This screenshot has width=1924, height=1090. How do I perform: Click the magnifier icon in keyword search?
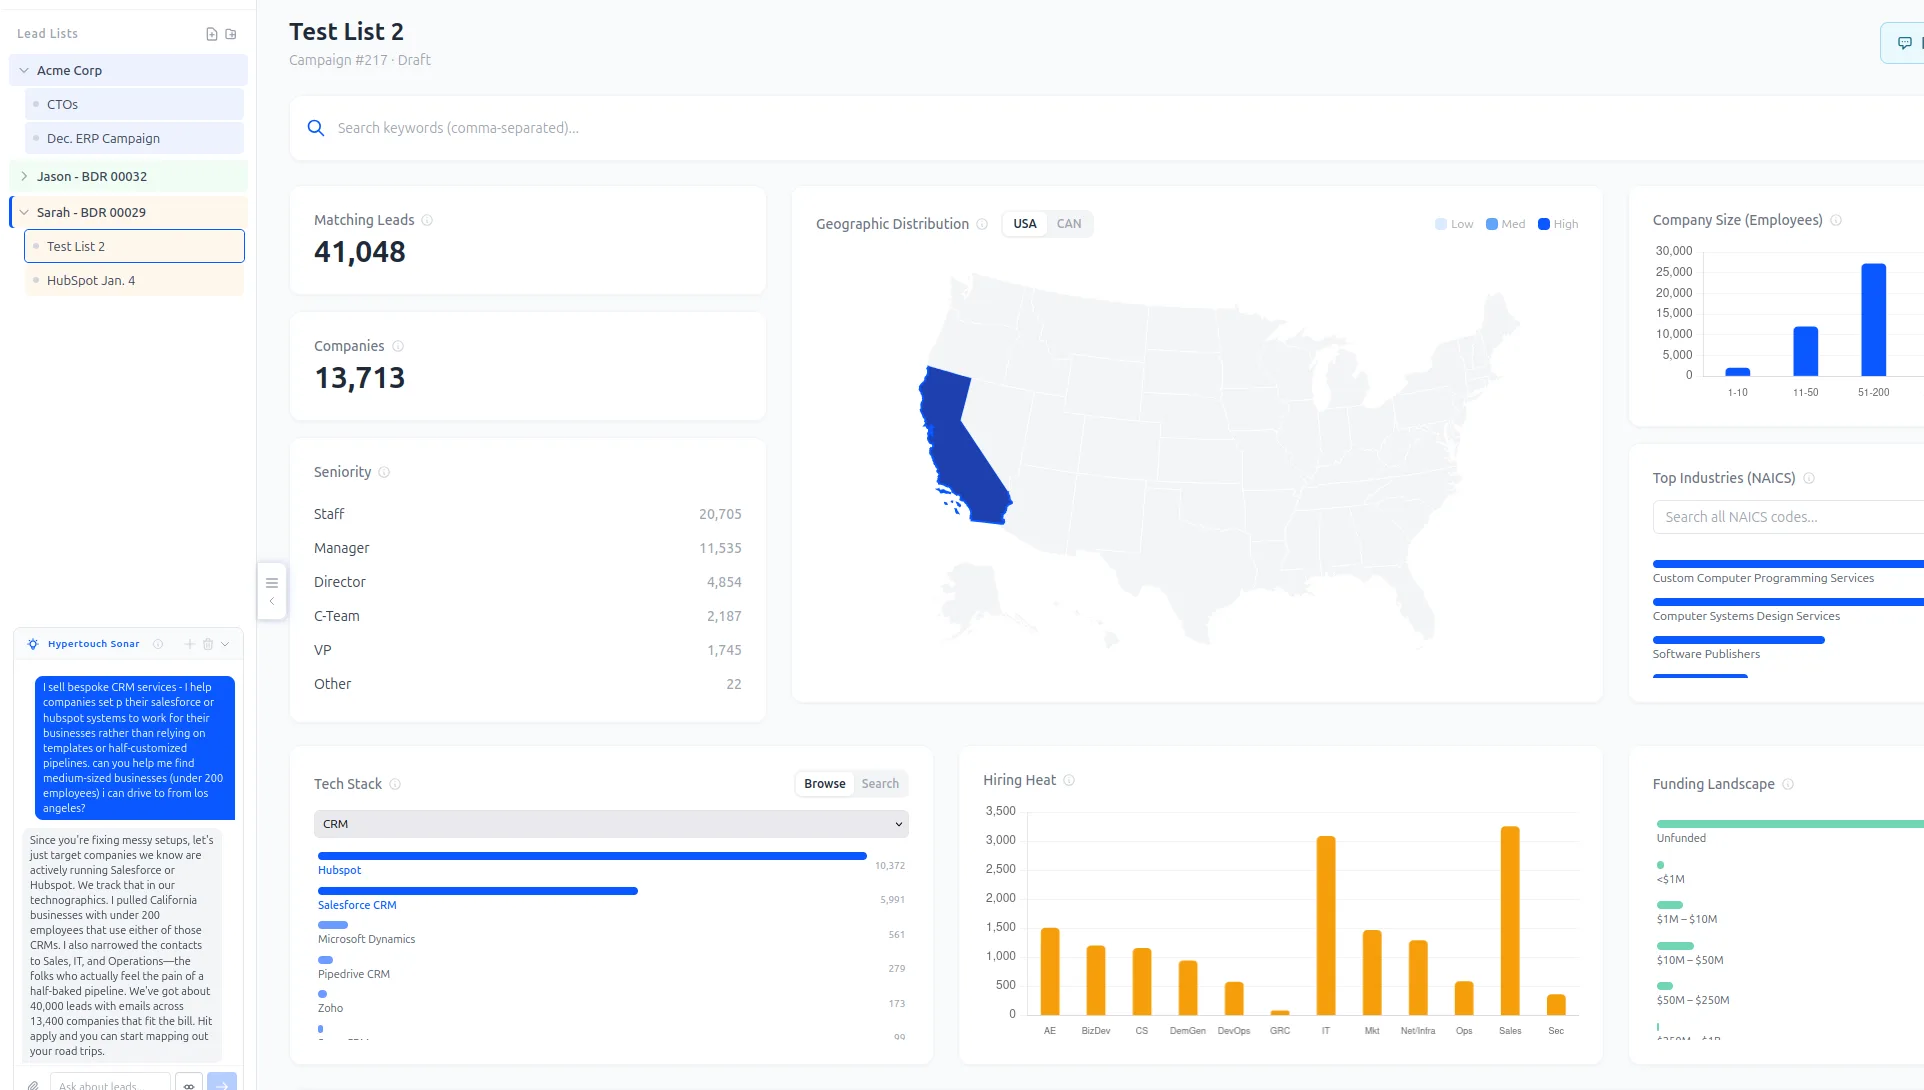point(316,128)
